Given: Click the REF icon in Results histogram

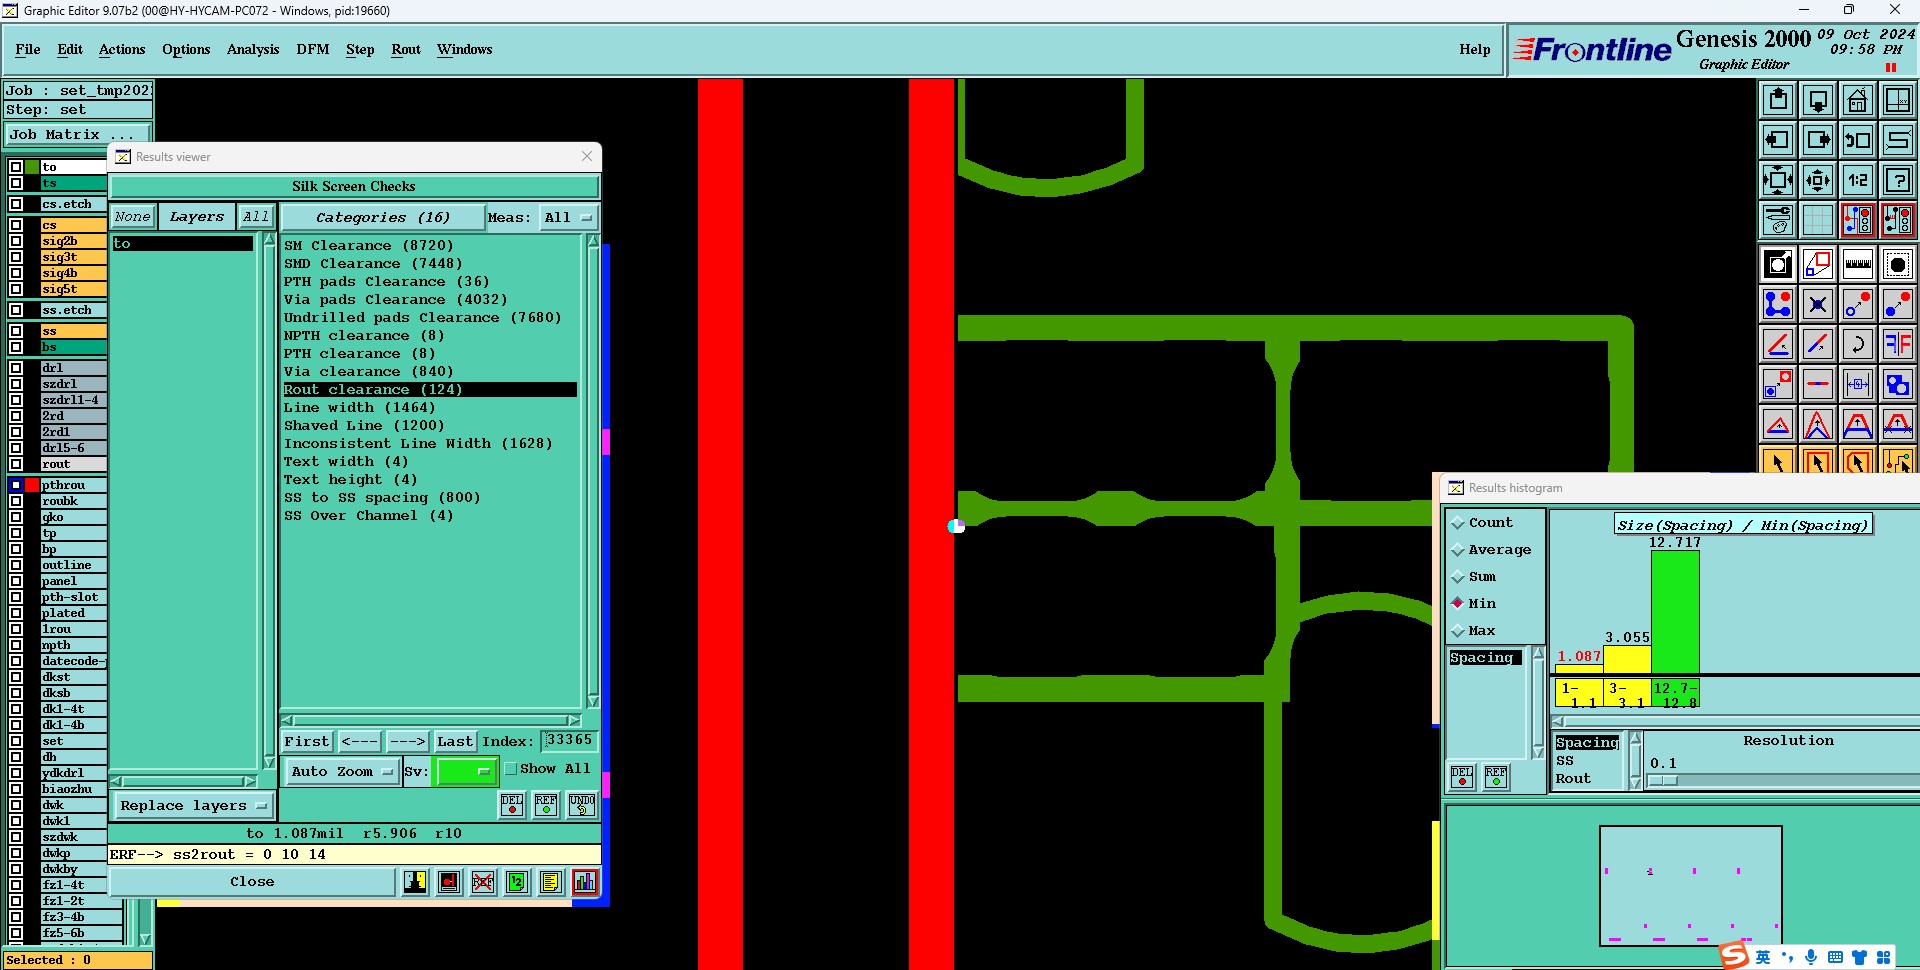Looking at the screenshot, I should click(x=1496, y=776).
